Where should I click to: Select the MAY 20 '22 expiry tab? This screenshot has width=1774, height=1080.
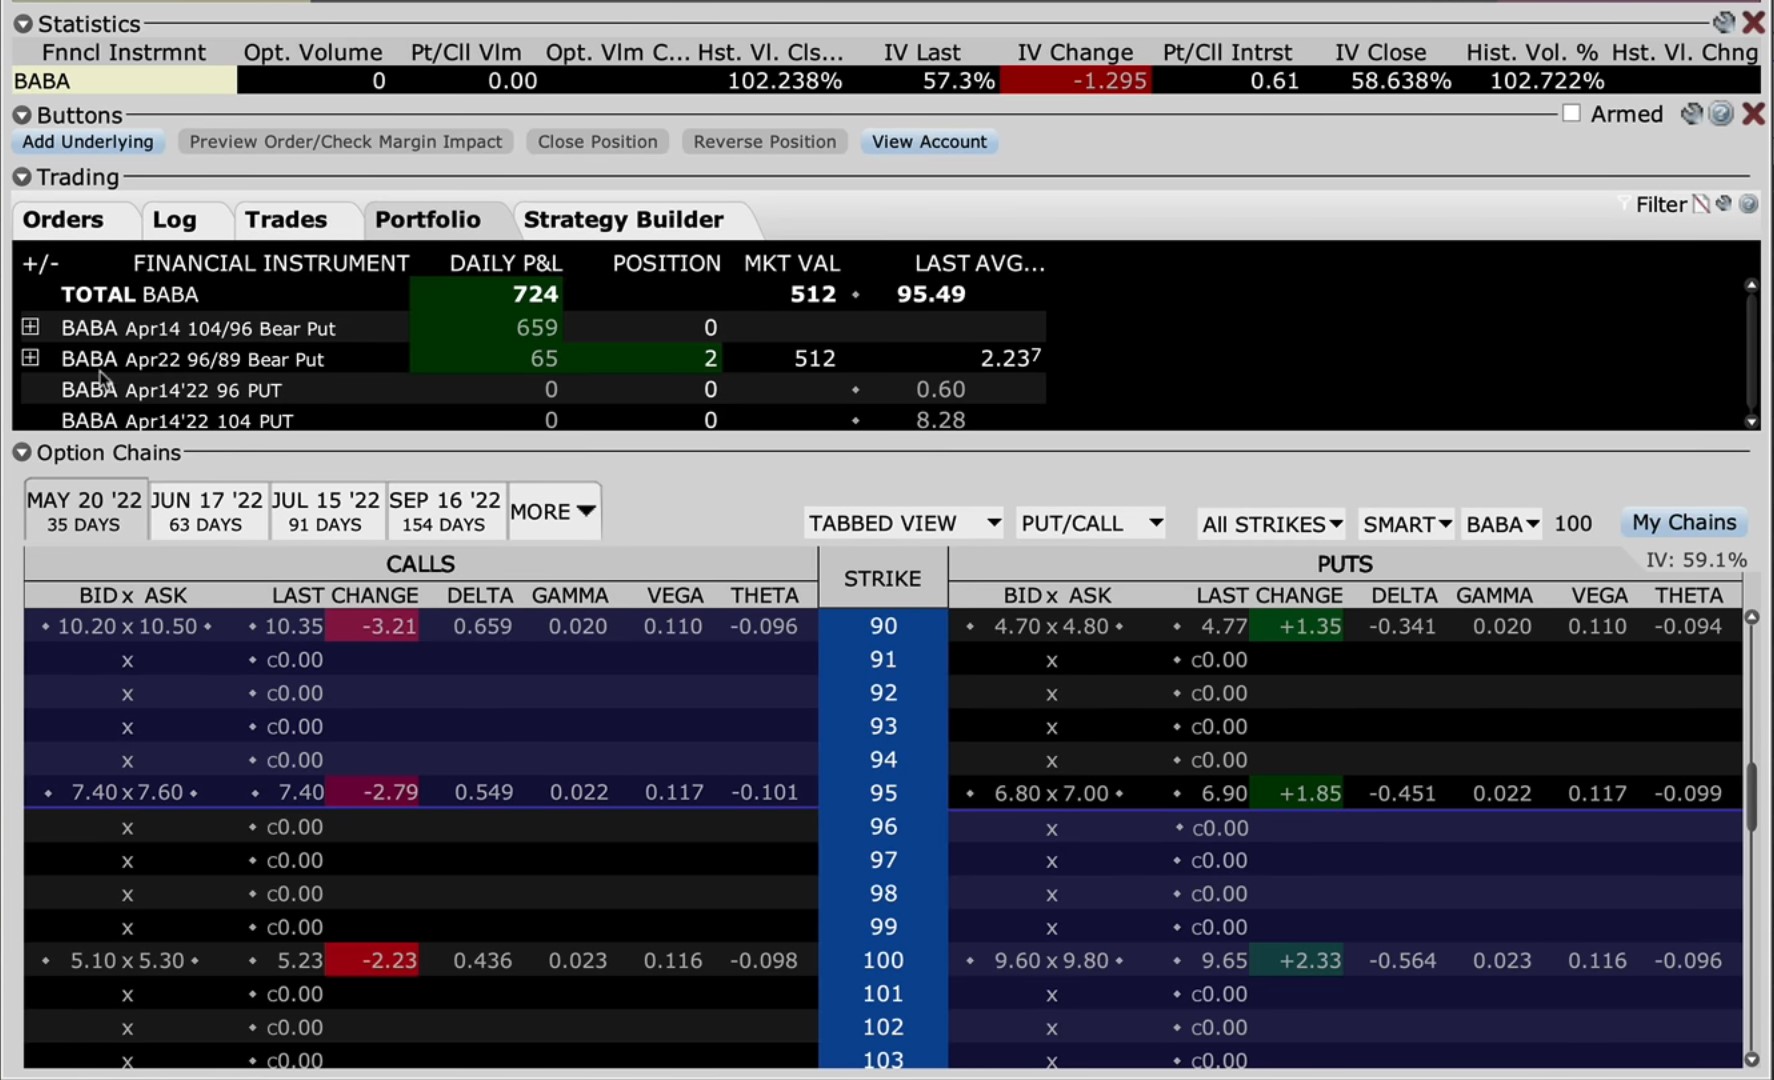coord(85,511)
